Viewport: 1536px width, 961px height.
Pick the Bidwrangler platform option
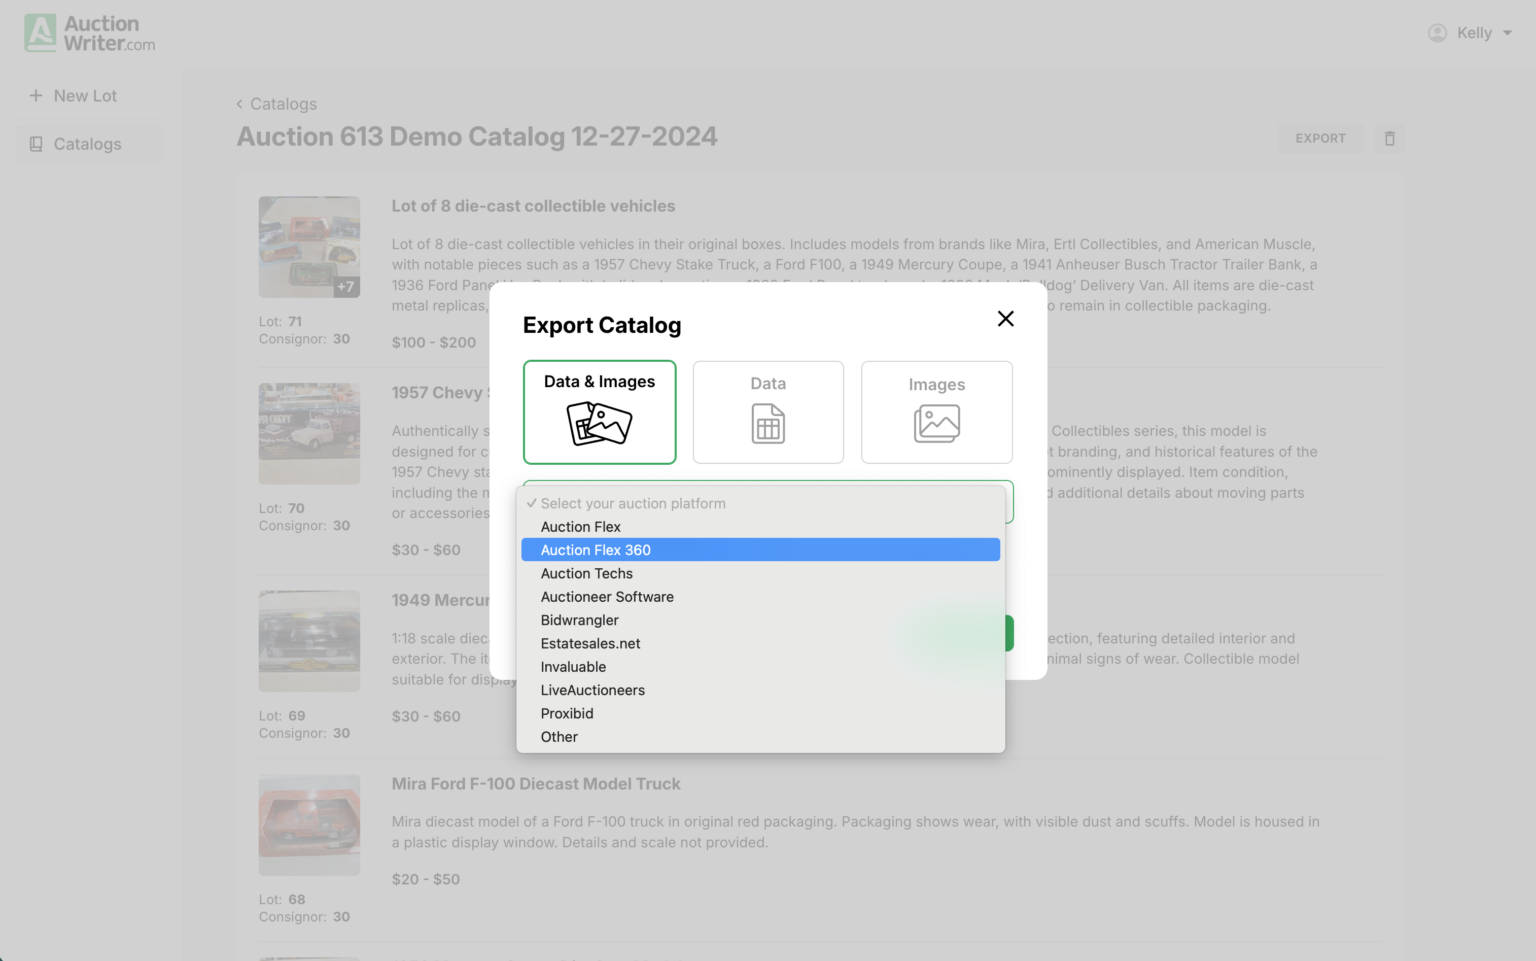click(x=579, y=620)
